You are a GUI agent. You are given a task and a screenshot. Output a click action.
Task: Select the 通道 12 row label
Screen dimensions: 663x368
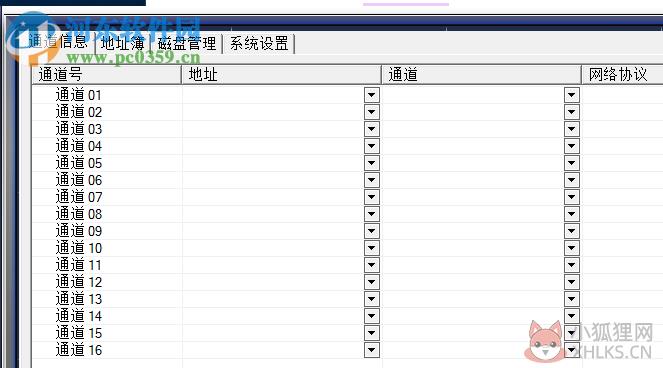[x=79, y=282]
